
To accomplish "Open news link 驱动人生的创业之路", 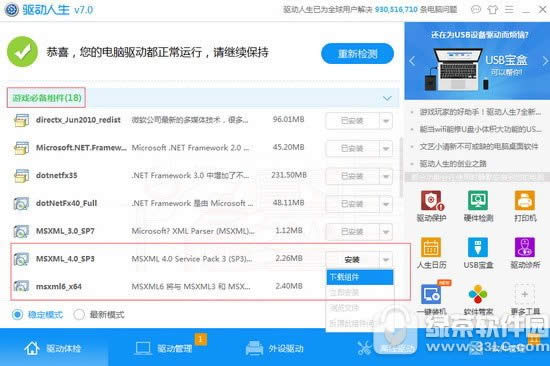I will (x=453, y=164).
